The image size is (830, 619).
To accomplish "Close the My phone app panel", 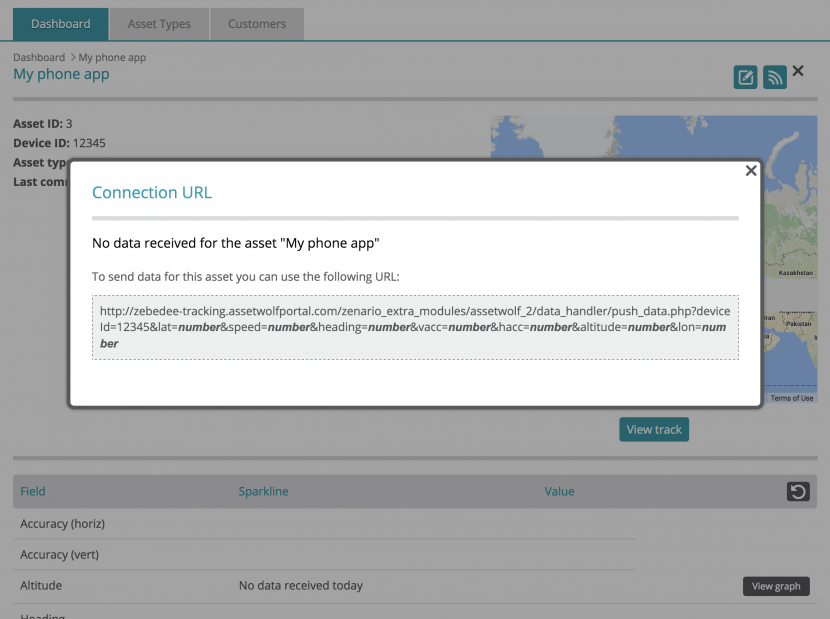I will tap(798, 71).
